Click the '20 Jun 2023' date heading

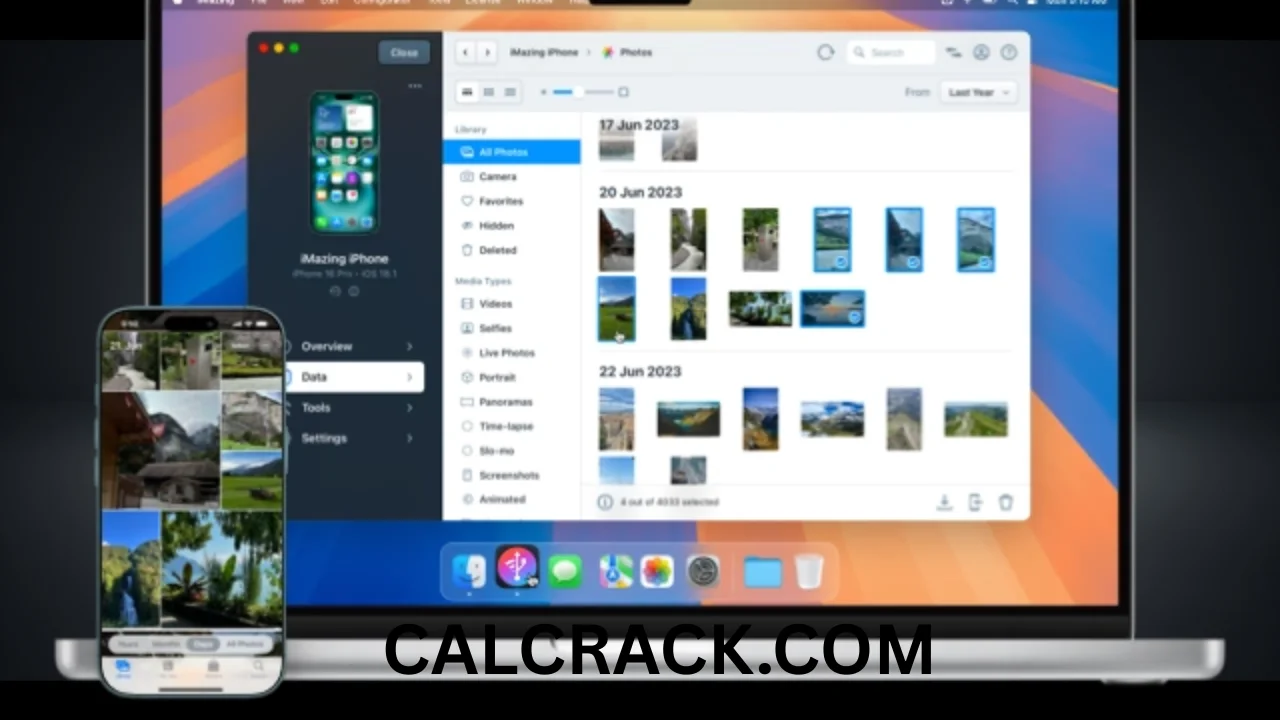click(640, 192)
